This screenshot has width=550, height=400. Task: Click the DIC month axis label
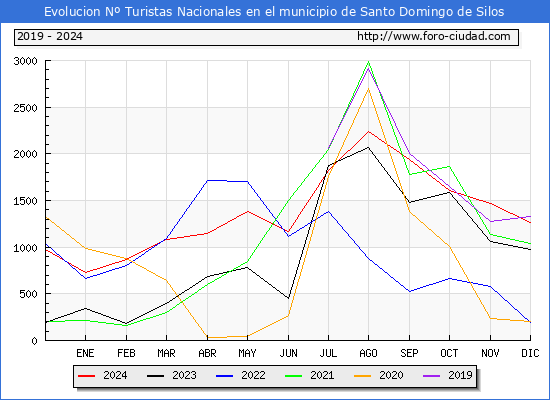[530, 353]
